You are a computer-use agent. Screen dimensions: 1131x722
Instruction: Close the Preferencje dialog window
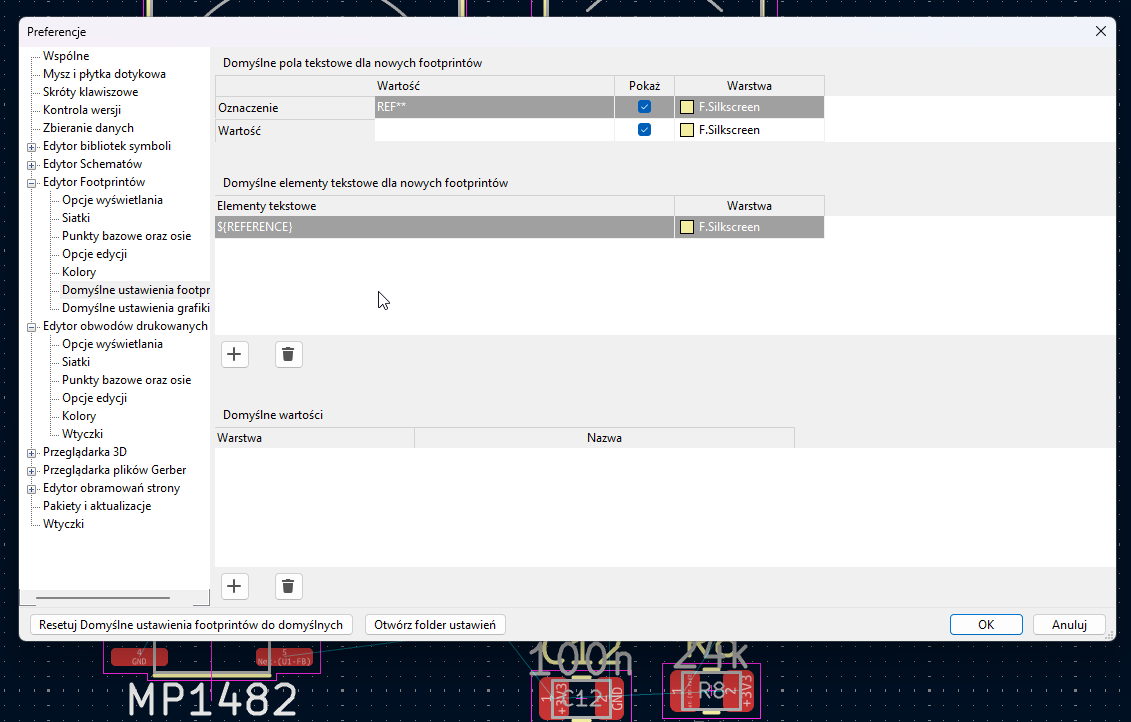tap(1101, 31)
